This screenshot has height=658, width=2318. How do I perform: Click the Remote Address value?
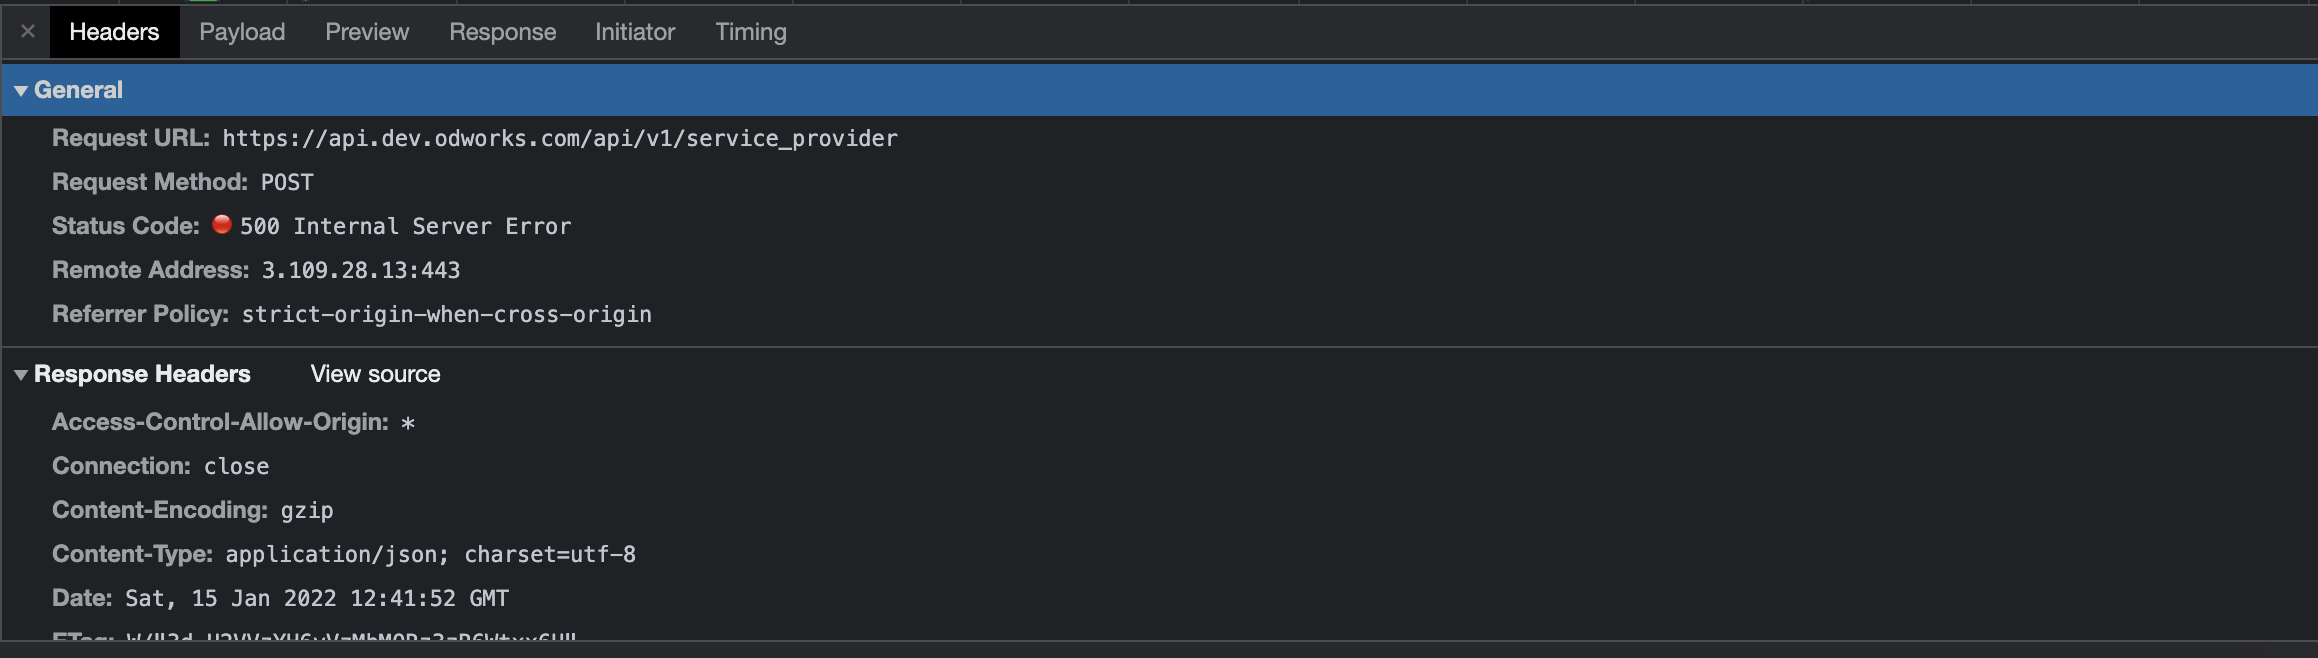click(x=360, y=271)
